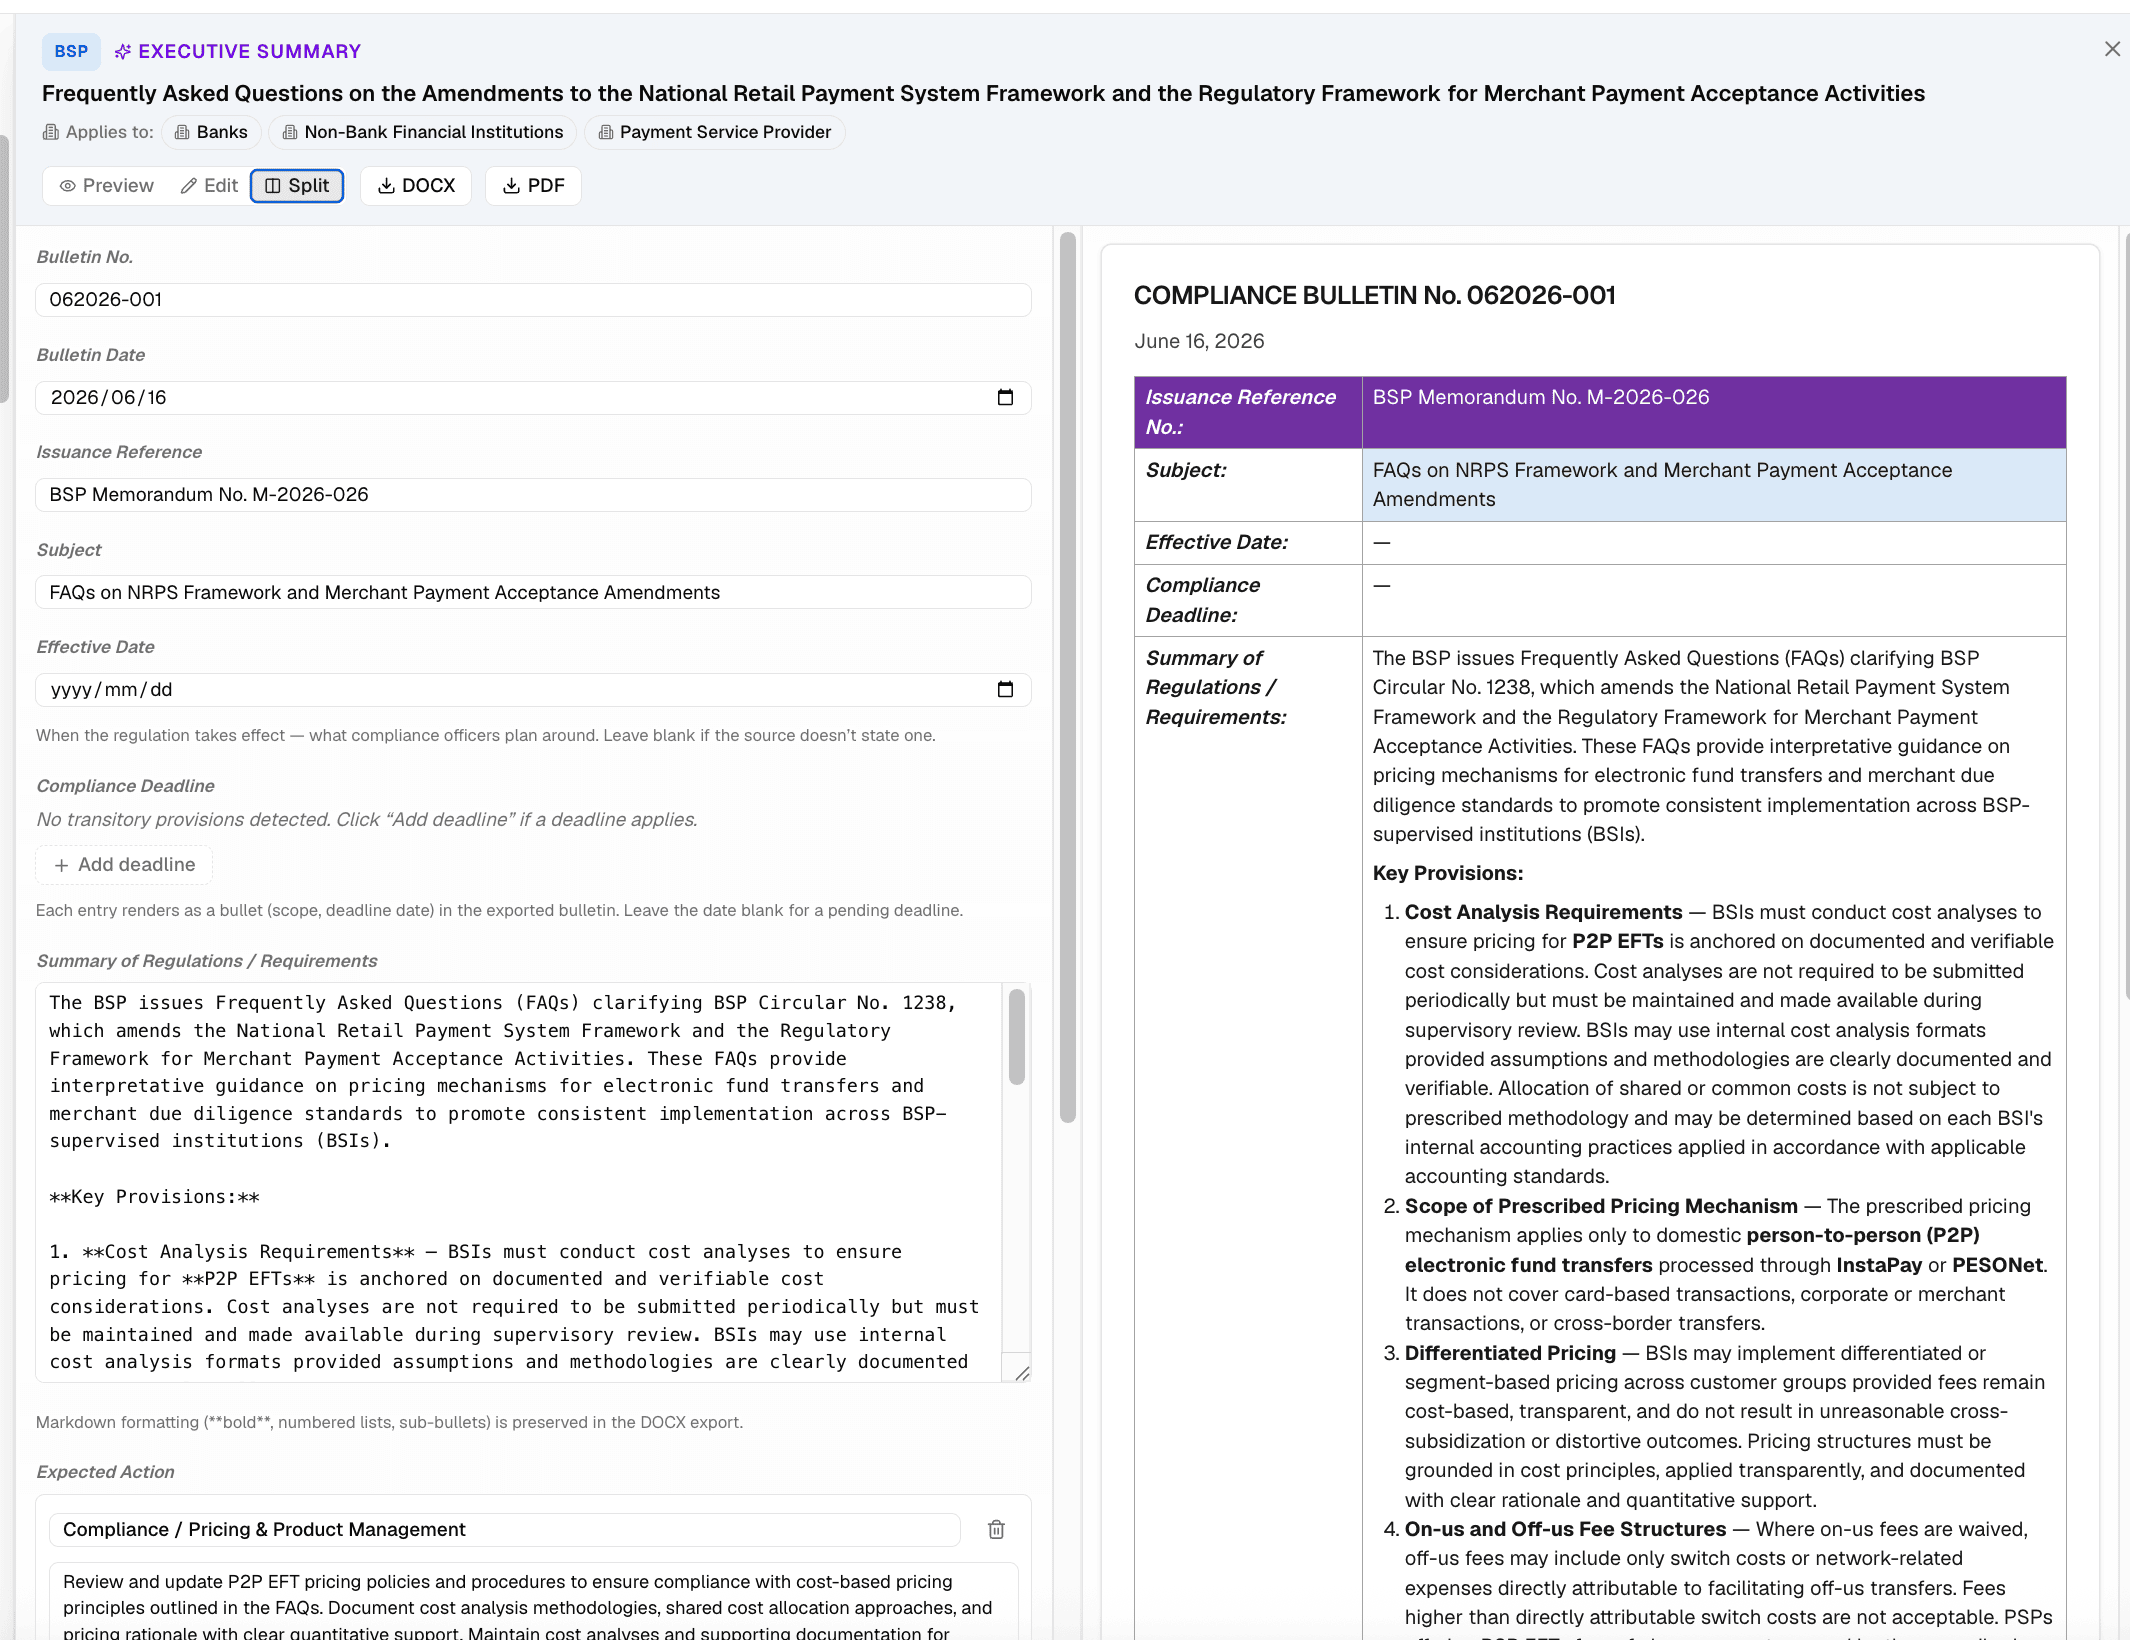Click the 'Key Provisions:' preview heading
Image resolution: width=2130 pixels, height=1640 pixels.
[1448, 873]
